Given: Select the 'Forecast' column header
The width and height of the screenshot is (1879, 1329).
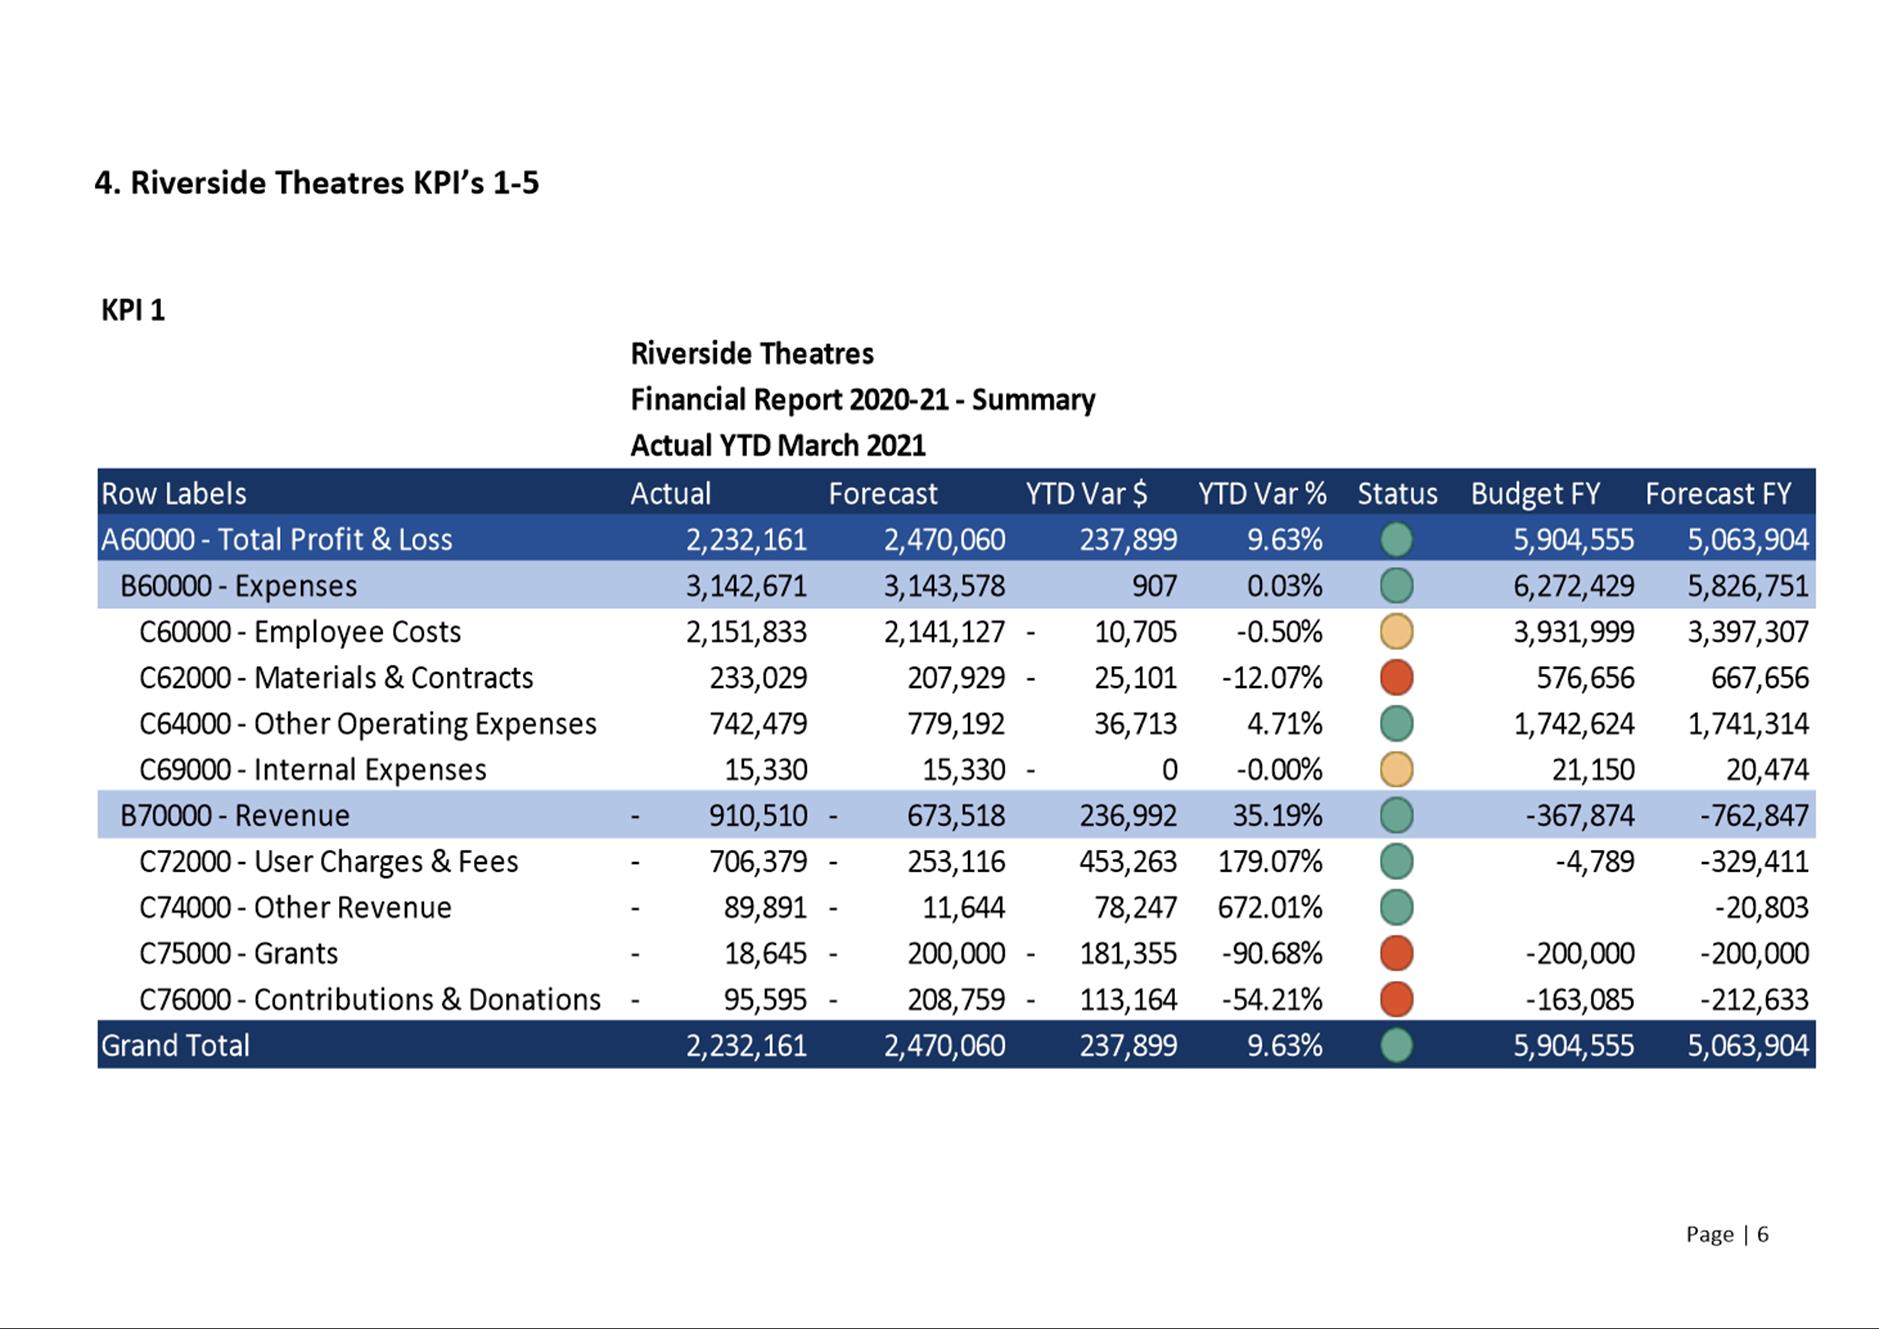Looking at the screenshot, I should click(883, 494).
